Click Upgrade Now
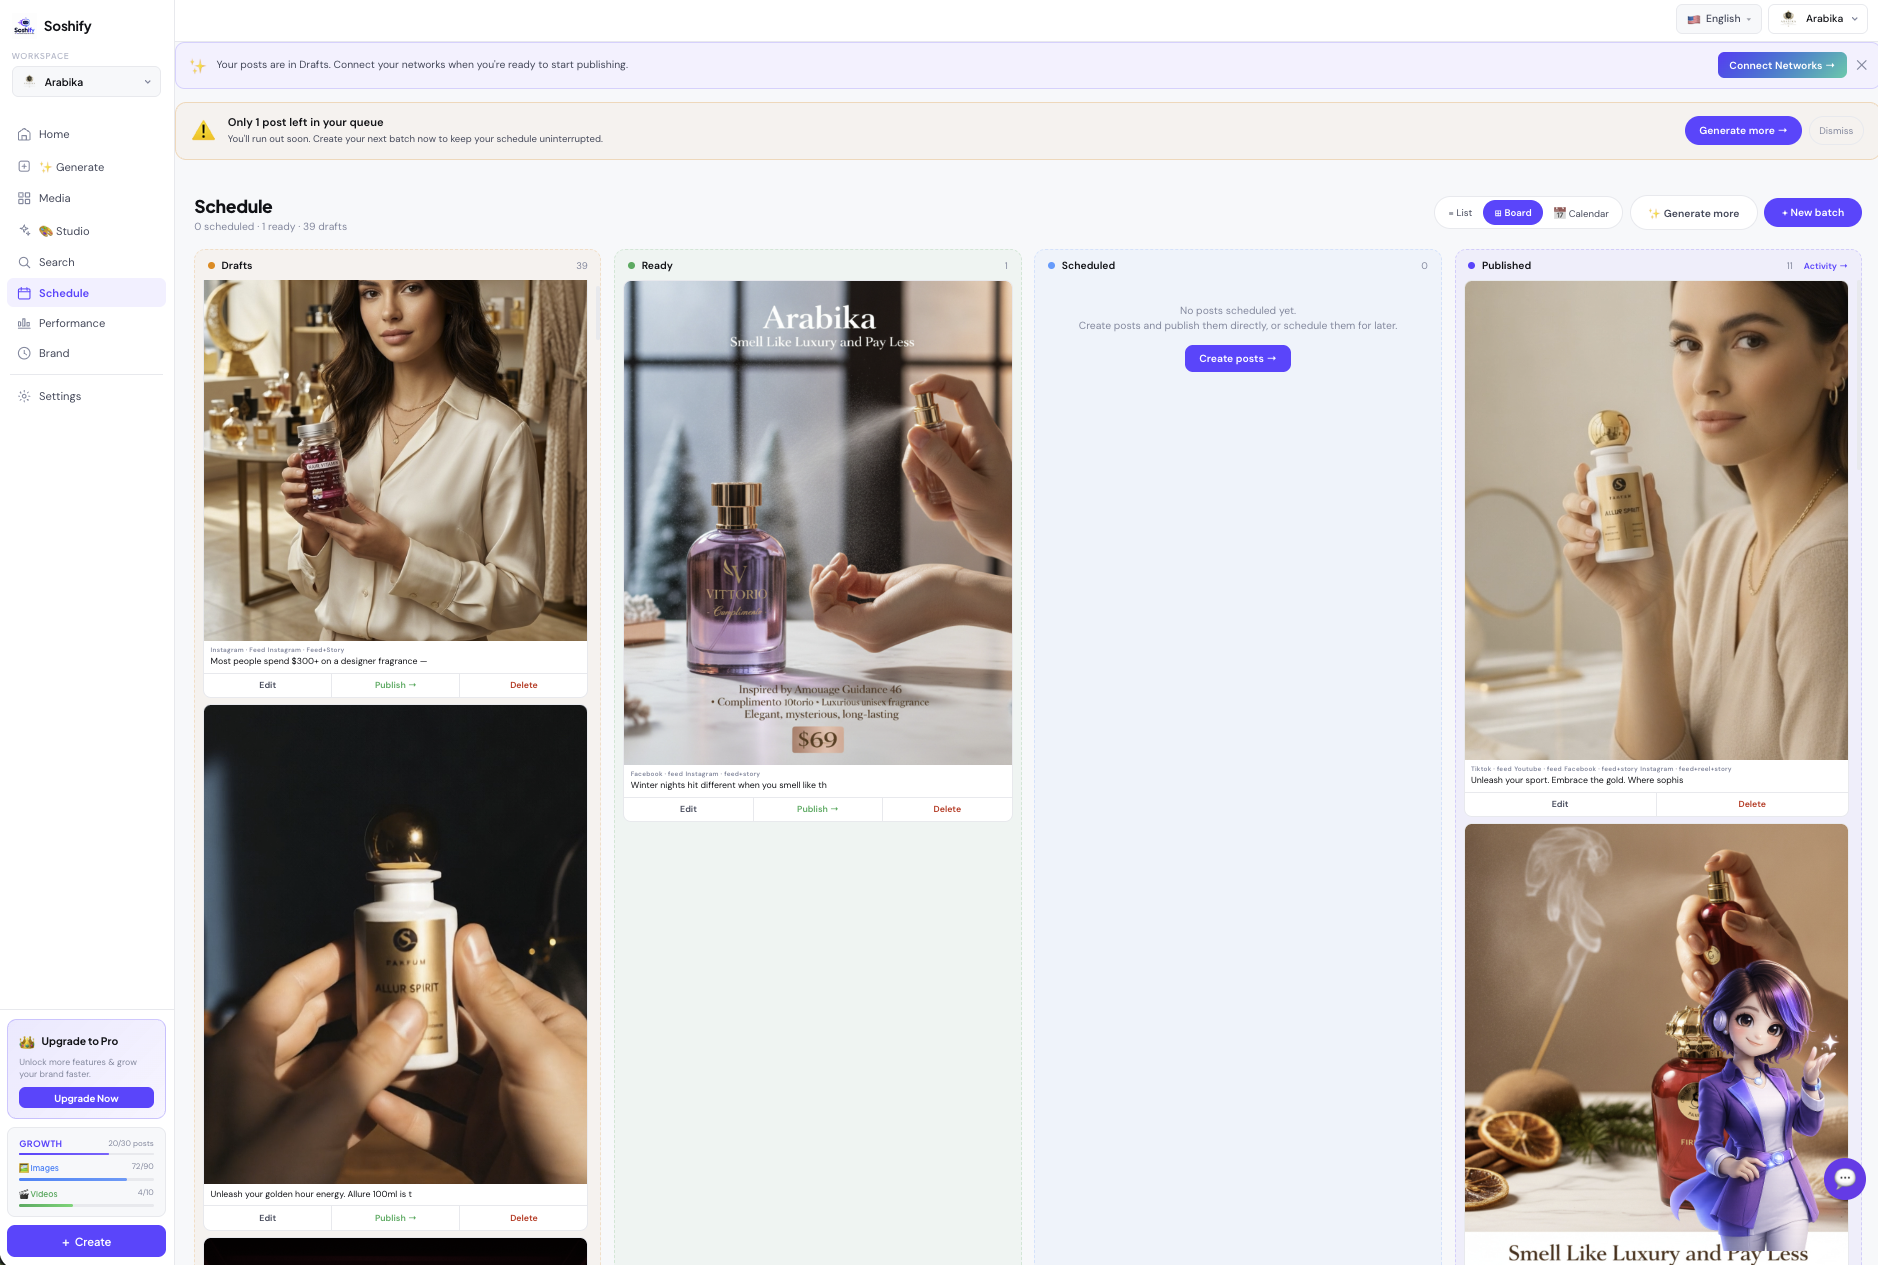 (x=86, y=1098)
